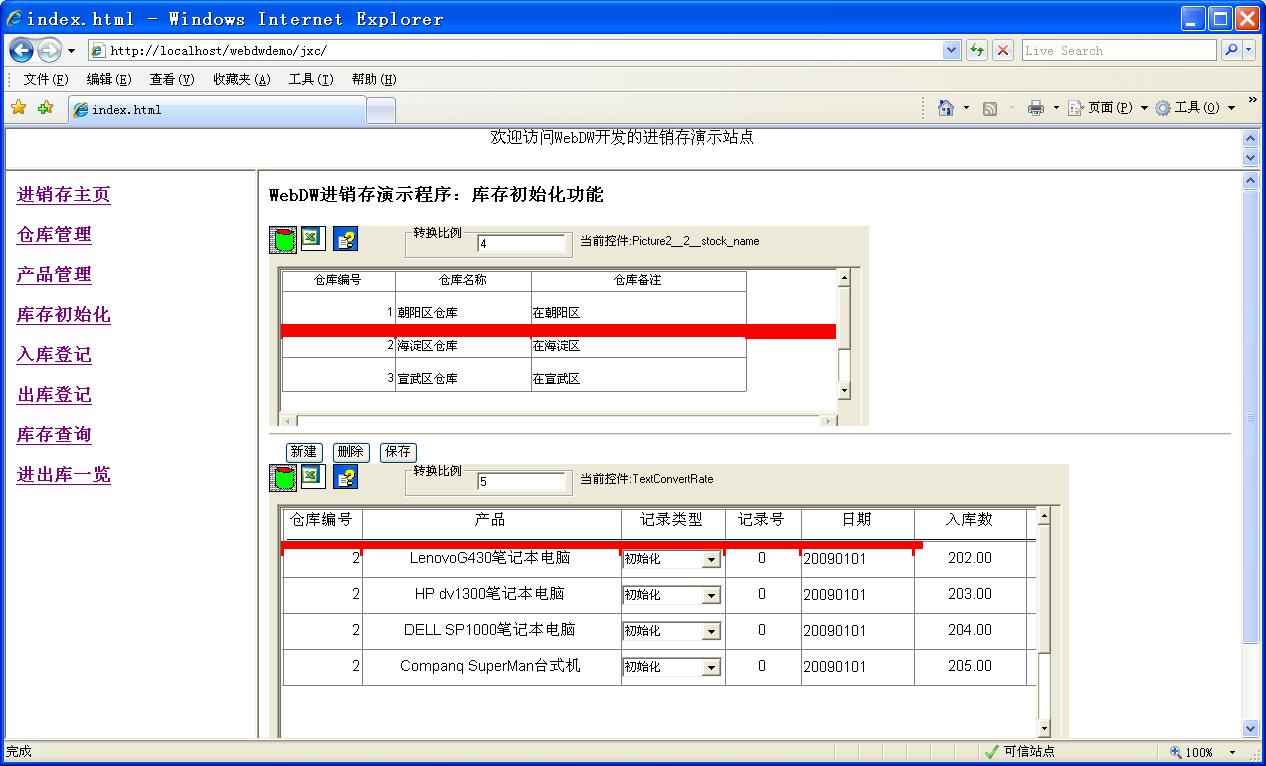Open the 记录类型 dropdown in the DELL SP1000 row
This screenshot has width=1266, height=766.
tap(711, 632)
